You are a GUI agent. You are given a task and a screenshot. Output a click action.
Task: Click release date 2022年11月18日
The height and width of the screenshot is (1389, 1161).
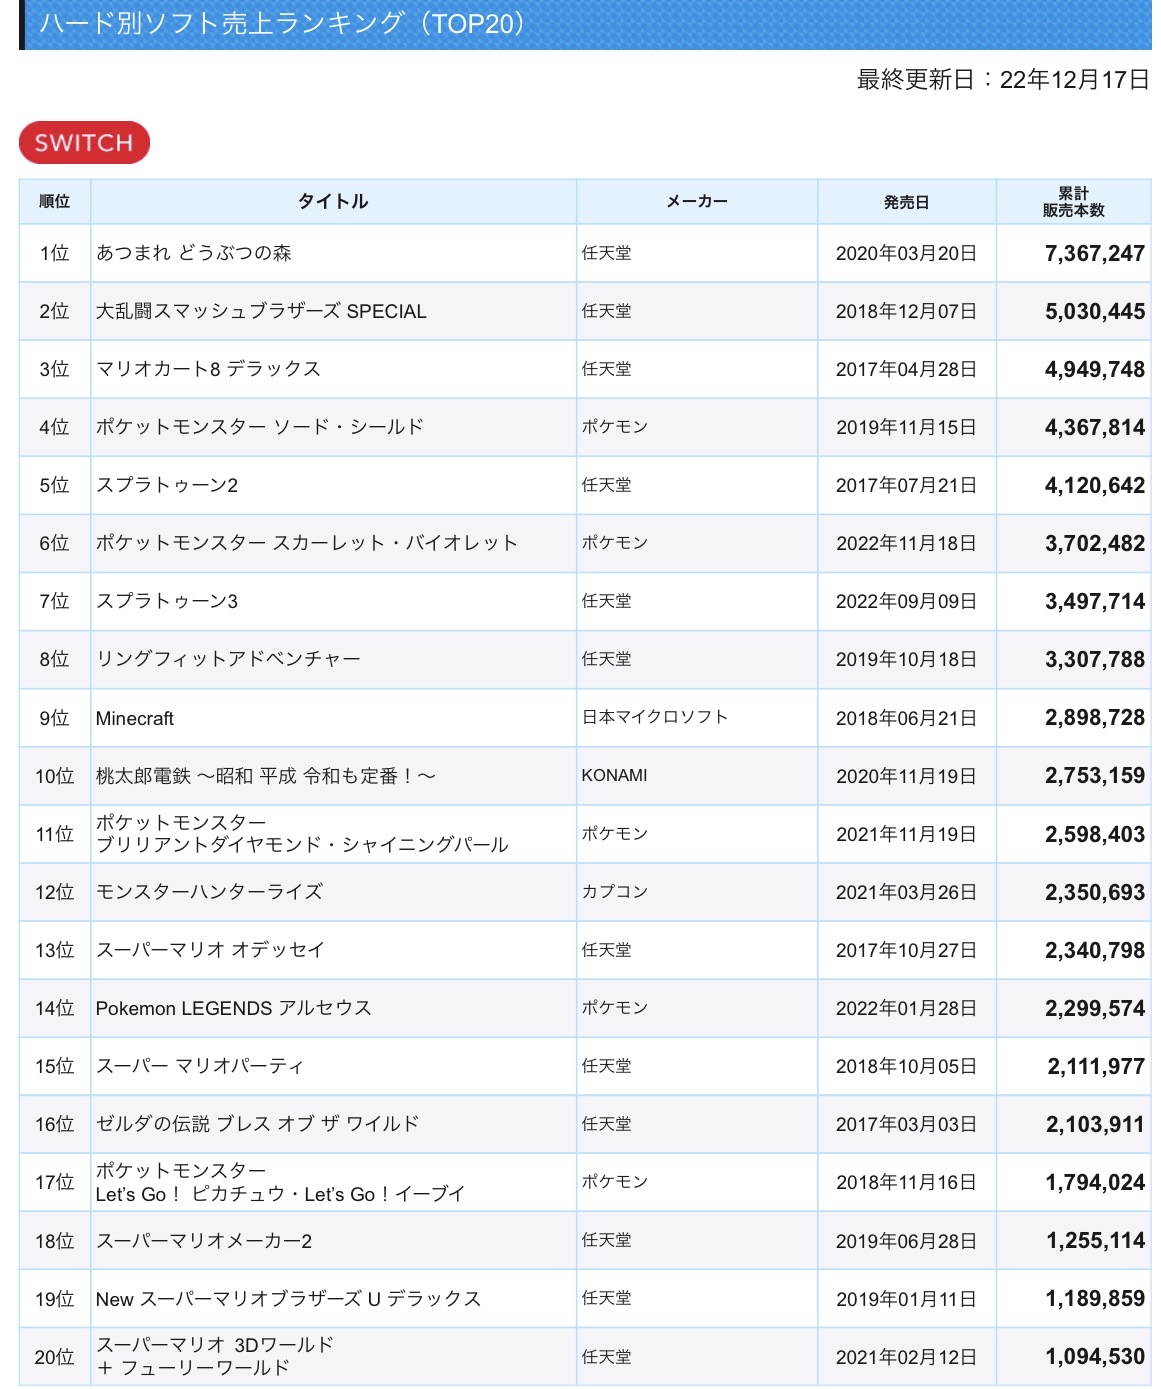pyautogui.click(x=906, y=543)
